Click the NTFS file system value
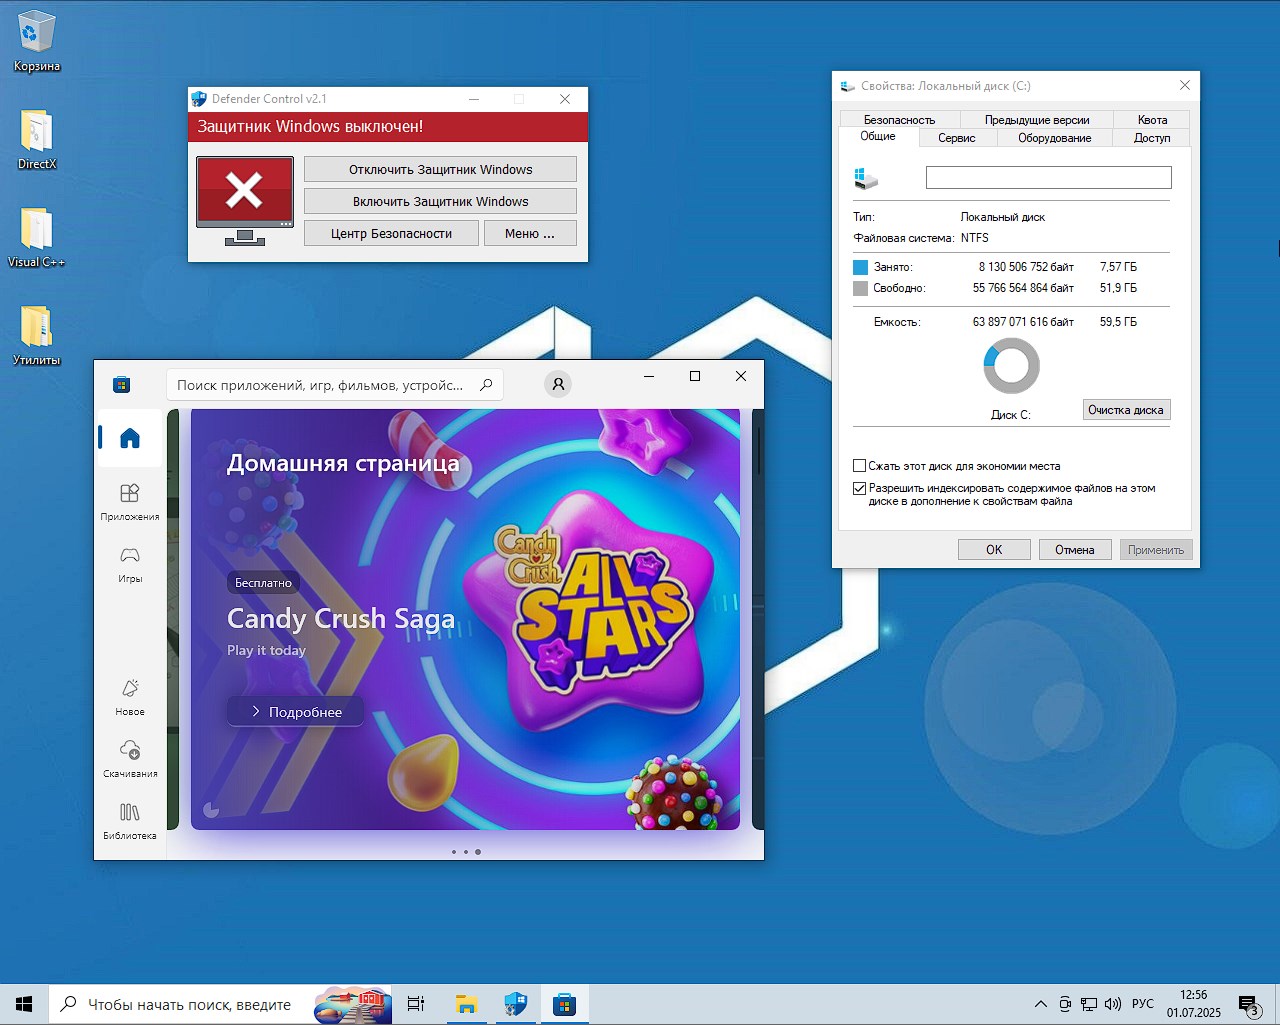Viewport: 1280px width, 1025px height. (975, 238)
